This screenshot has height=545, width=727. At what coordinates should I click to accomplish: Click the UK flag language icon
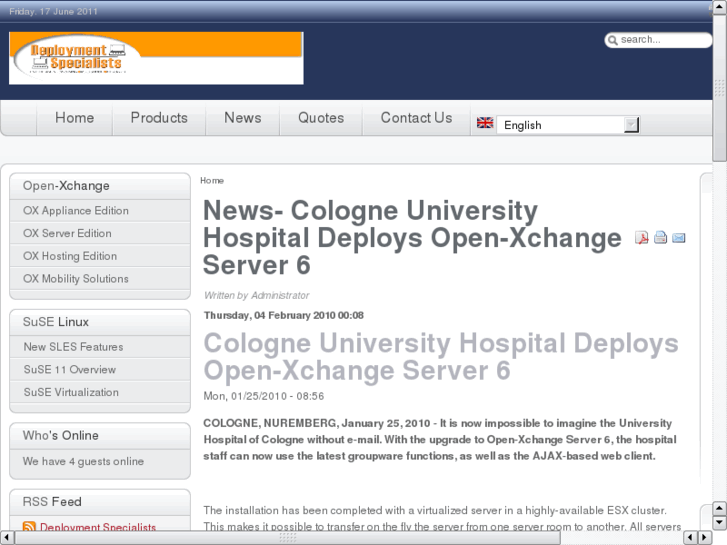(485, 123)
